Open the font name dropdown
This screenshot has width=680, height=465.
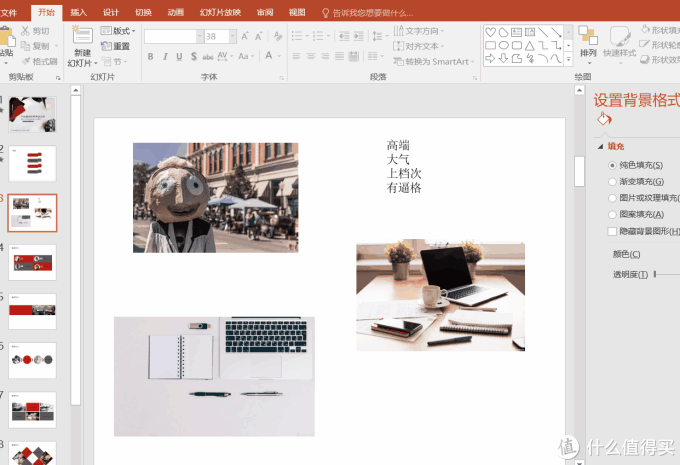(x=199, y=36)
